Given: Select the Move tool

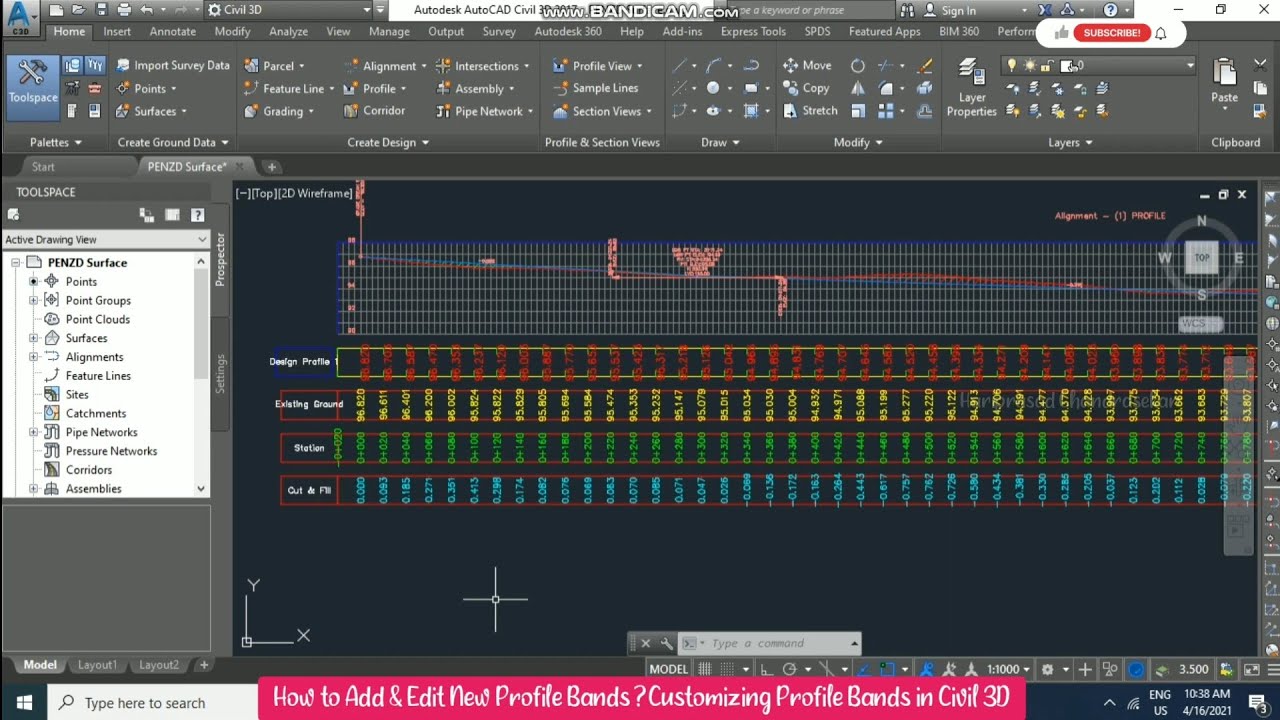Looking at the screenshot, I should coord(807,65).
